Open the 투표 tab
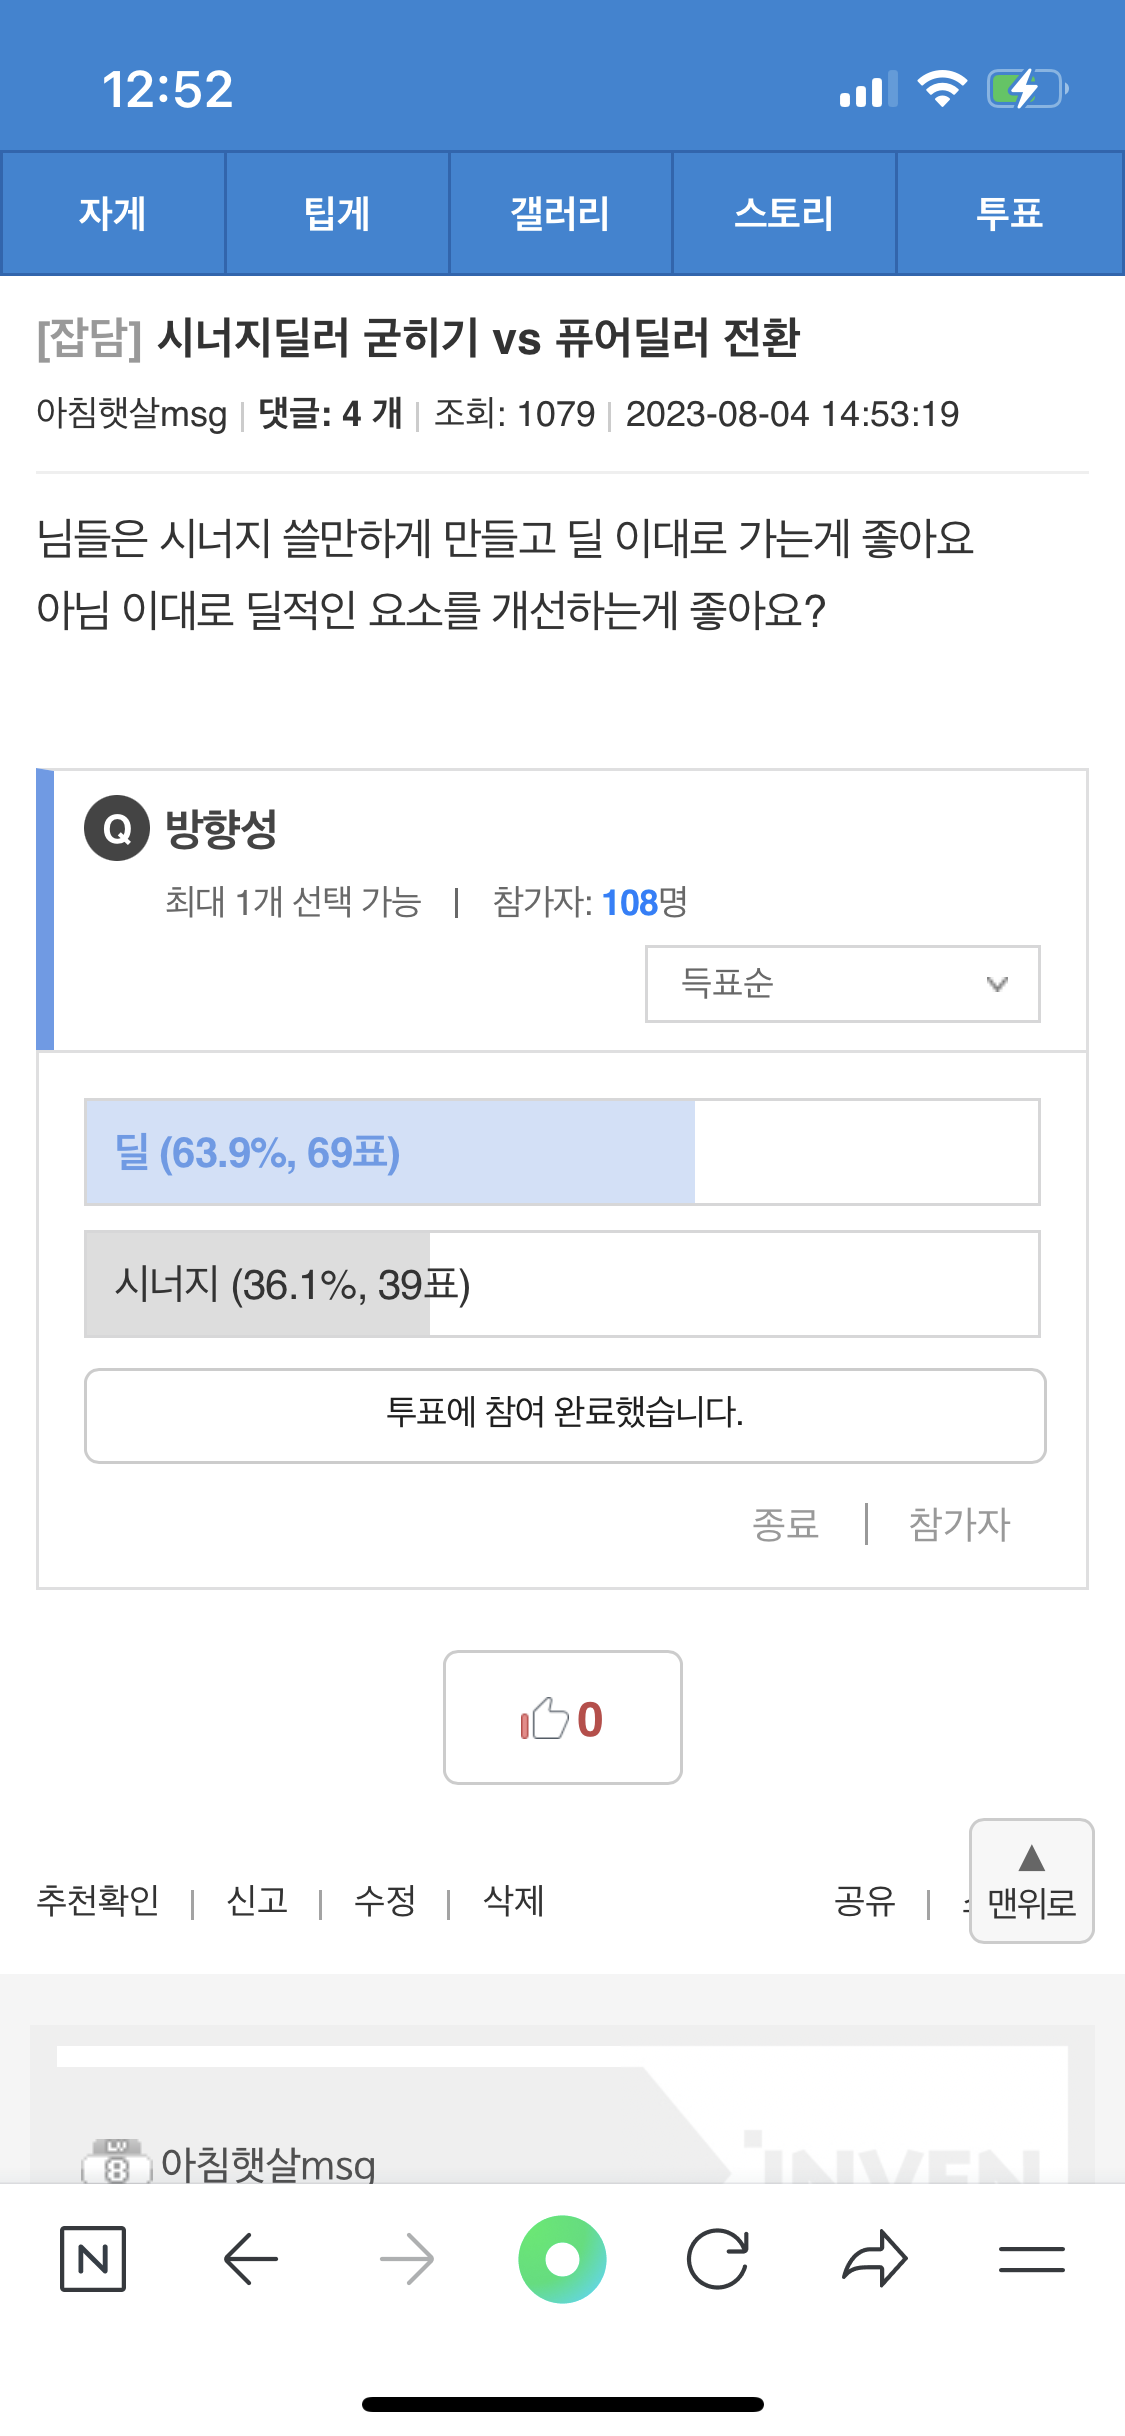 point(1009,213)
